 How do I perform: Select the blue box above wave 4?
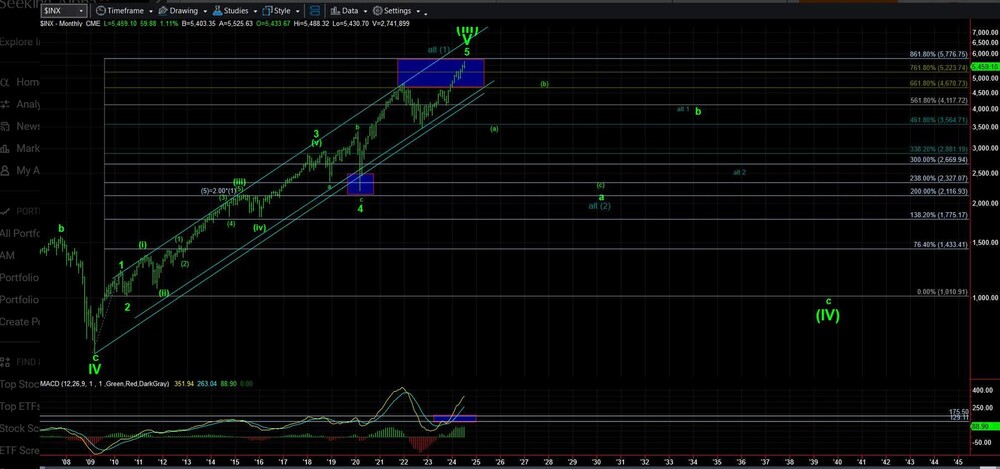(x=360, y=184)
